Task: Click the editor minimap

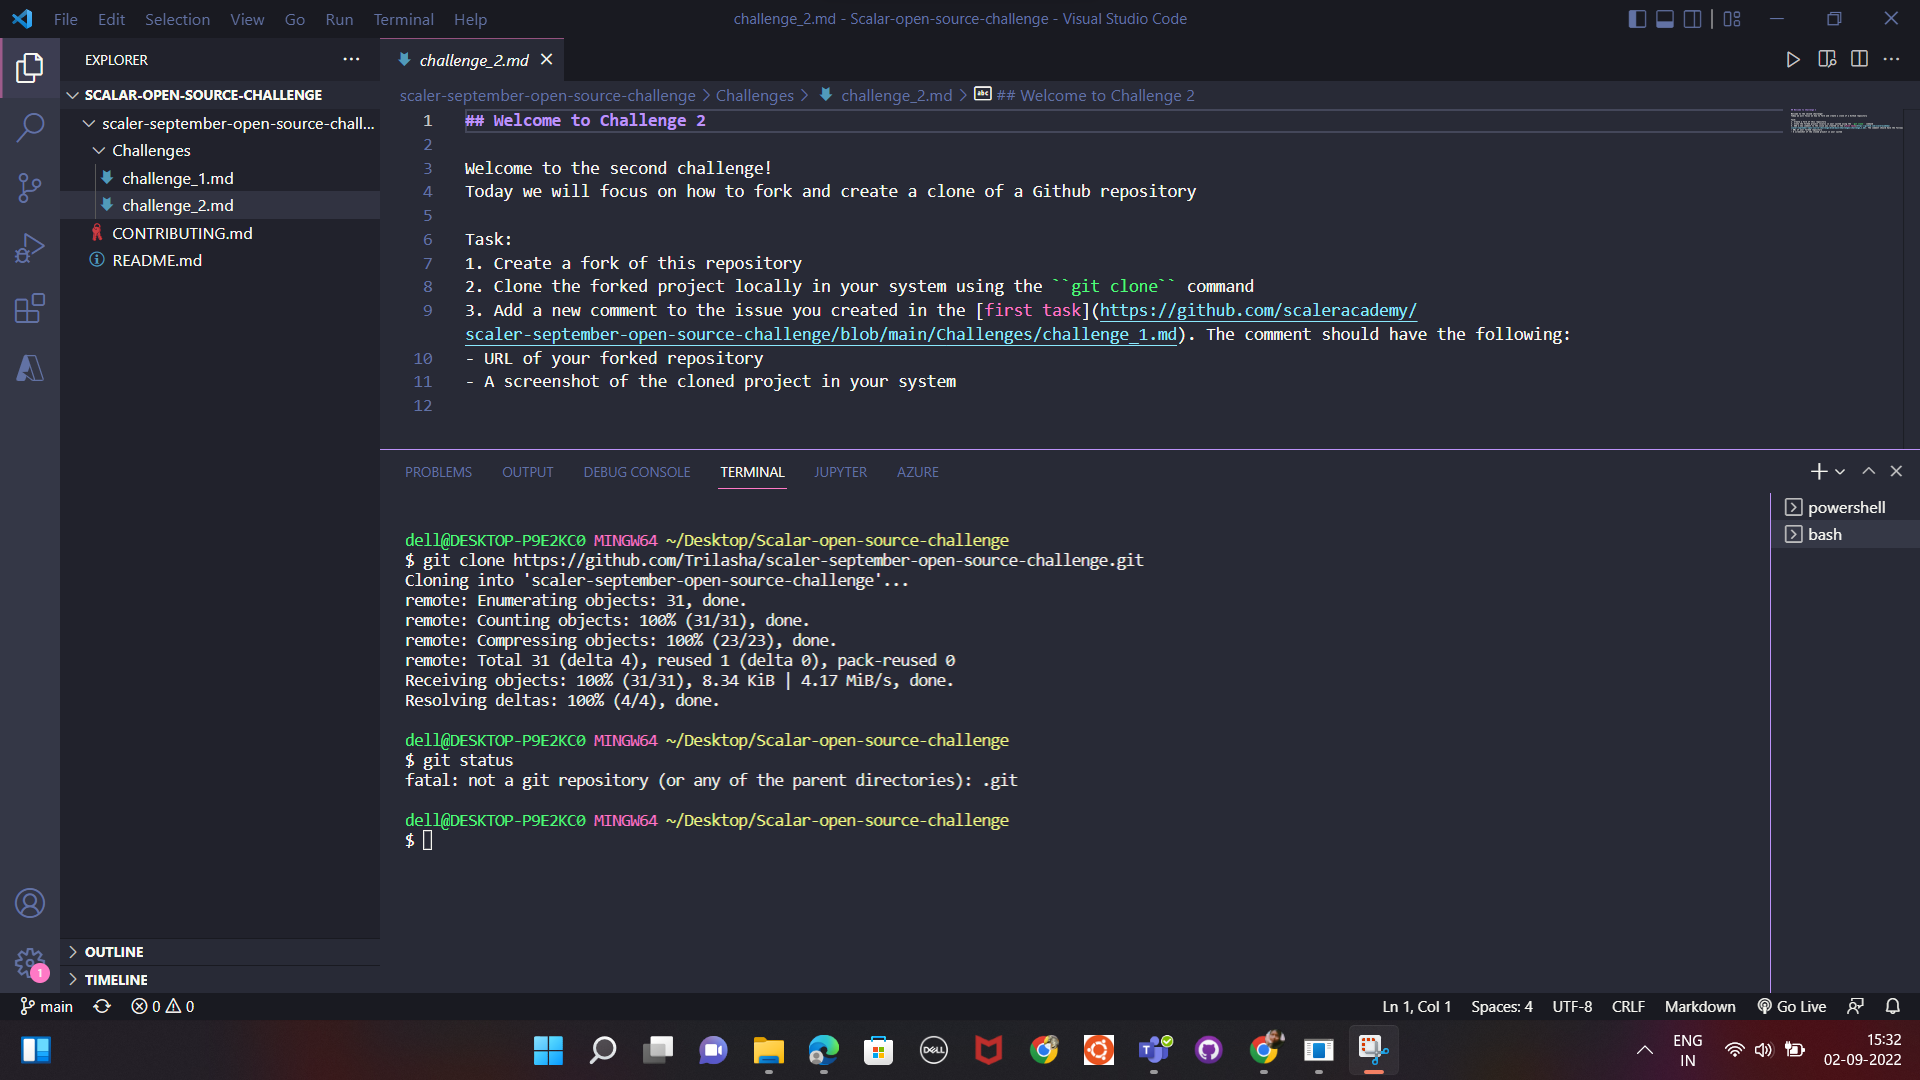Action: coord(1846,121)
